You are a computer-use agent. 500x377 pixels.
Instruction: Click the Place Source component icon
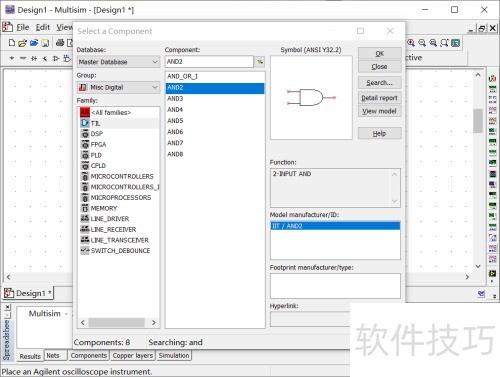point(12,58)
